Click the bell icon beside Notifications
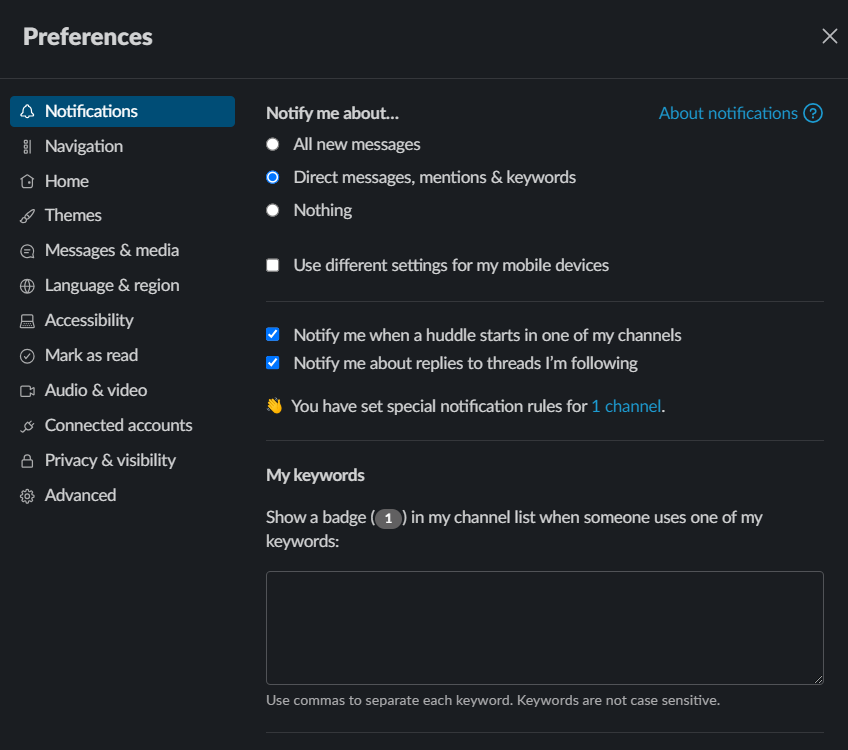The image size is (848, 750). pos(27,111)
